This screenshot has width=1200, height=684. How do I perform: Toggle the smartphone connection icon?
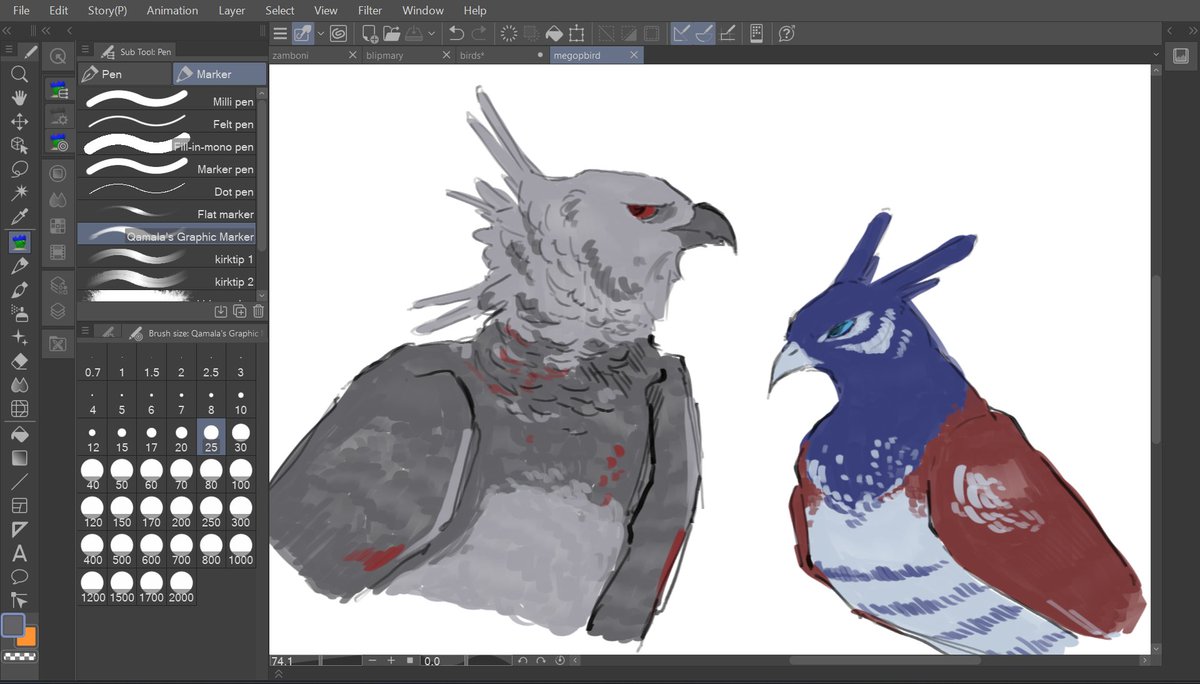tap(757, 33)
